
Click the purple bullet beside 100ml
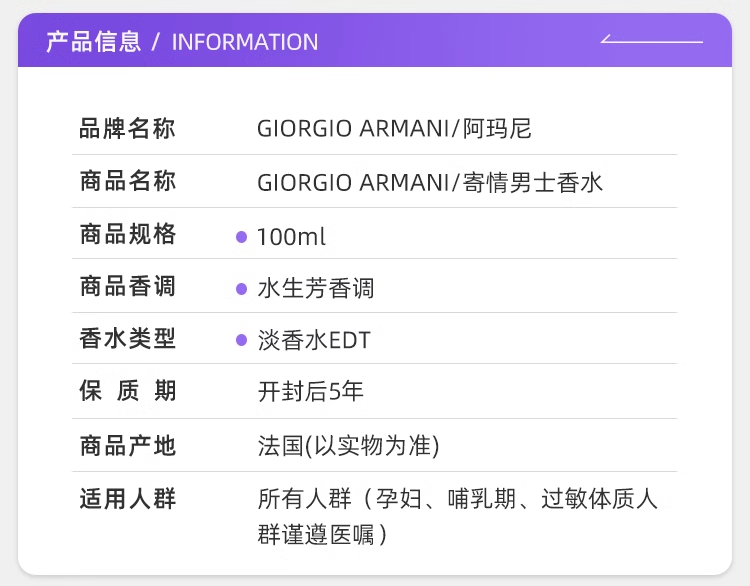pos(241,237)
